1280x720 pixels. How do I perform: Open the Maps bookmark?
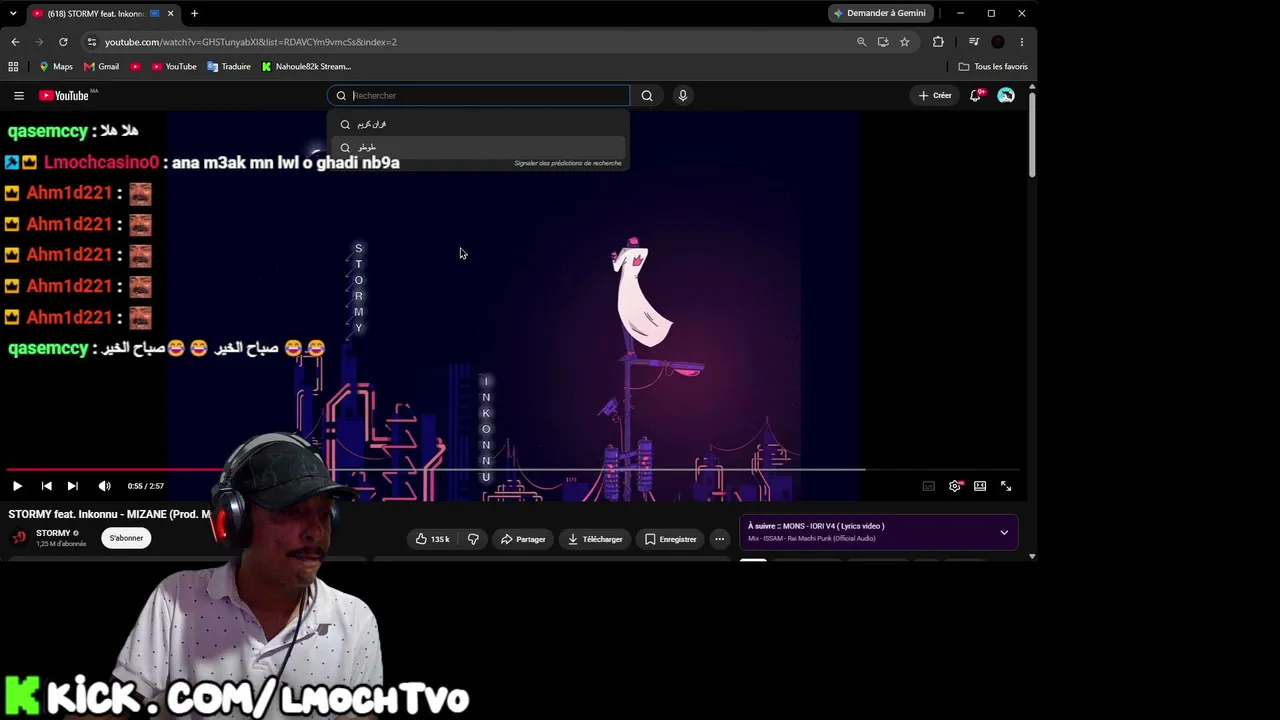[56, 67]
